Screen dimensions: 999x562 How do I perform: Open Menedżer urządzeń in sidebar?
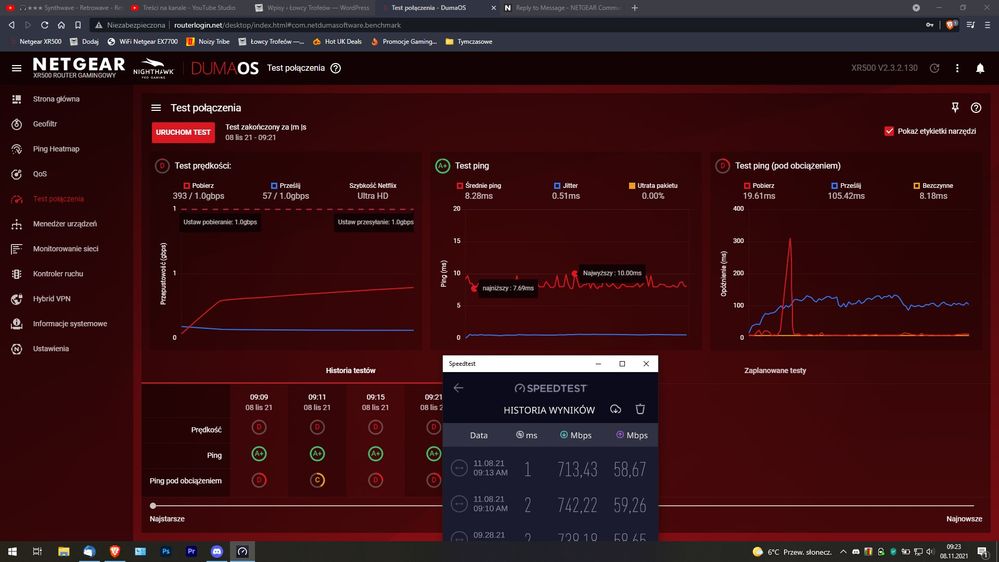point(65,224)
